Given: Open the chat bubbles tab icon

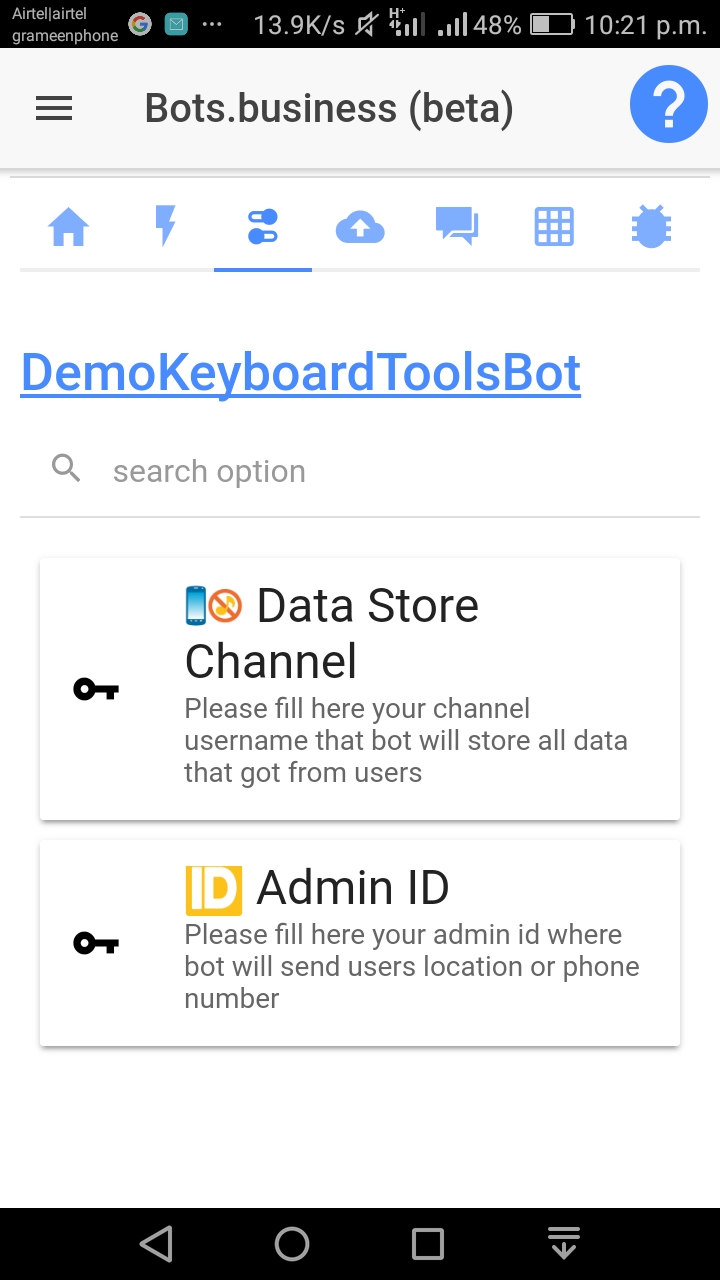Looking at the screenshot, I should (457, 226).
